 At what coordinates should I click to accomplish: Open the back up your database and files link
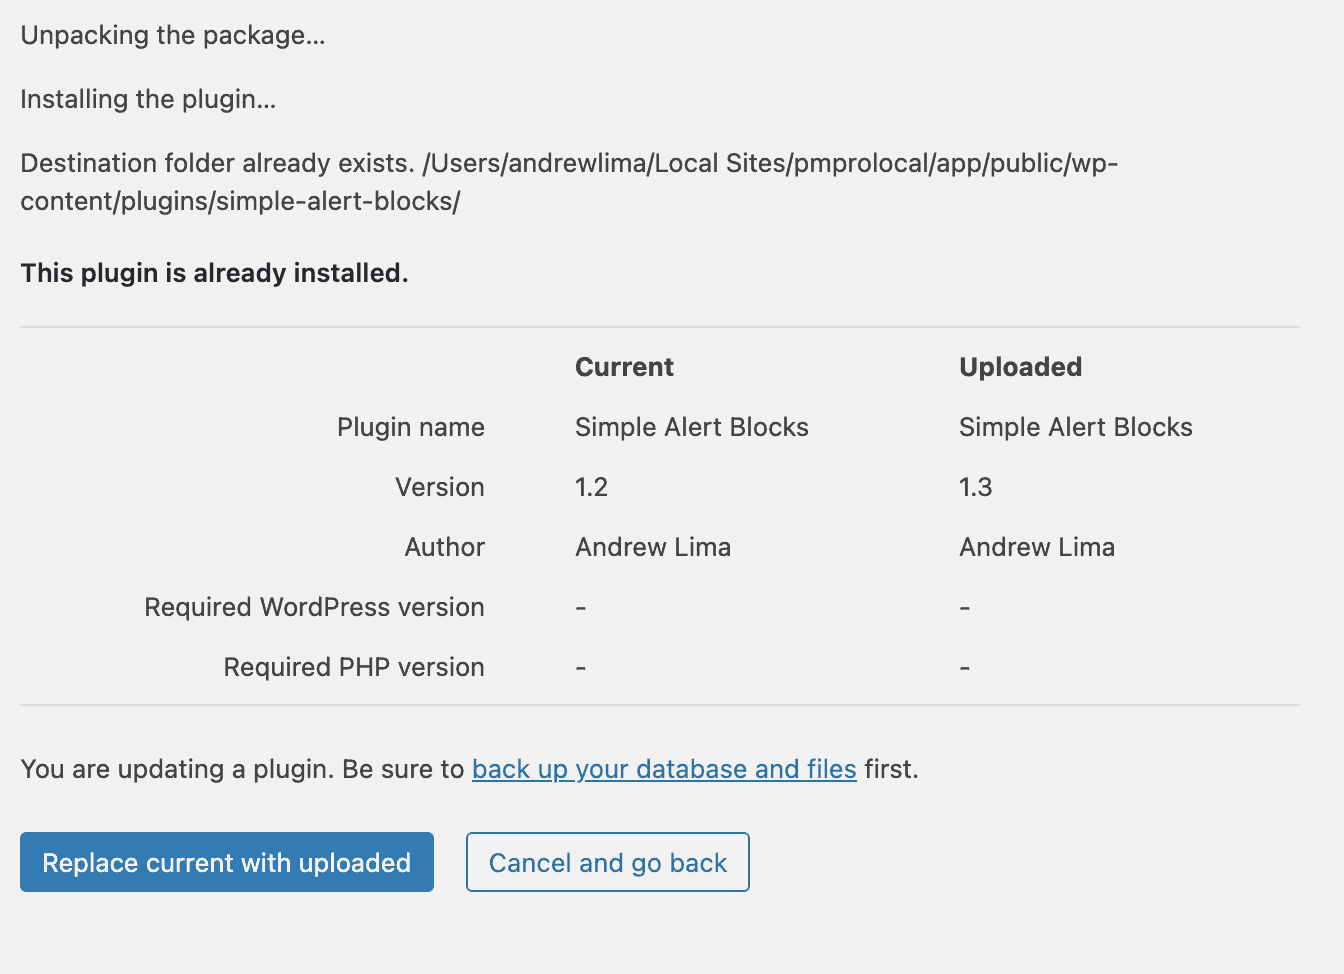[663, 769]
